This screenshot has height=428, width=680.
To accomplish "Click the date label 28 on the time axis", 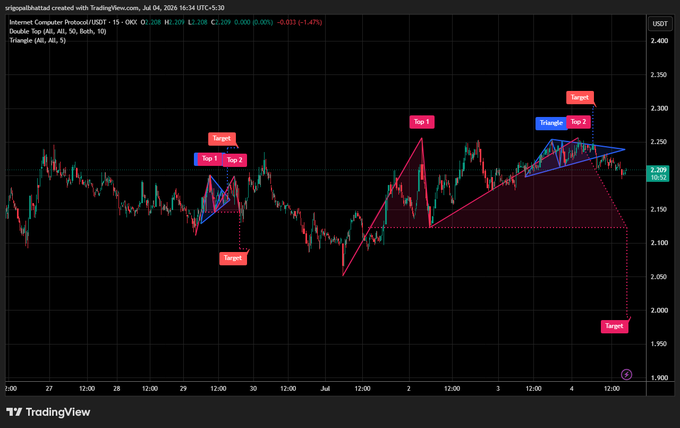I will tap(117, 389).
